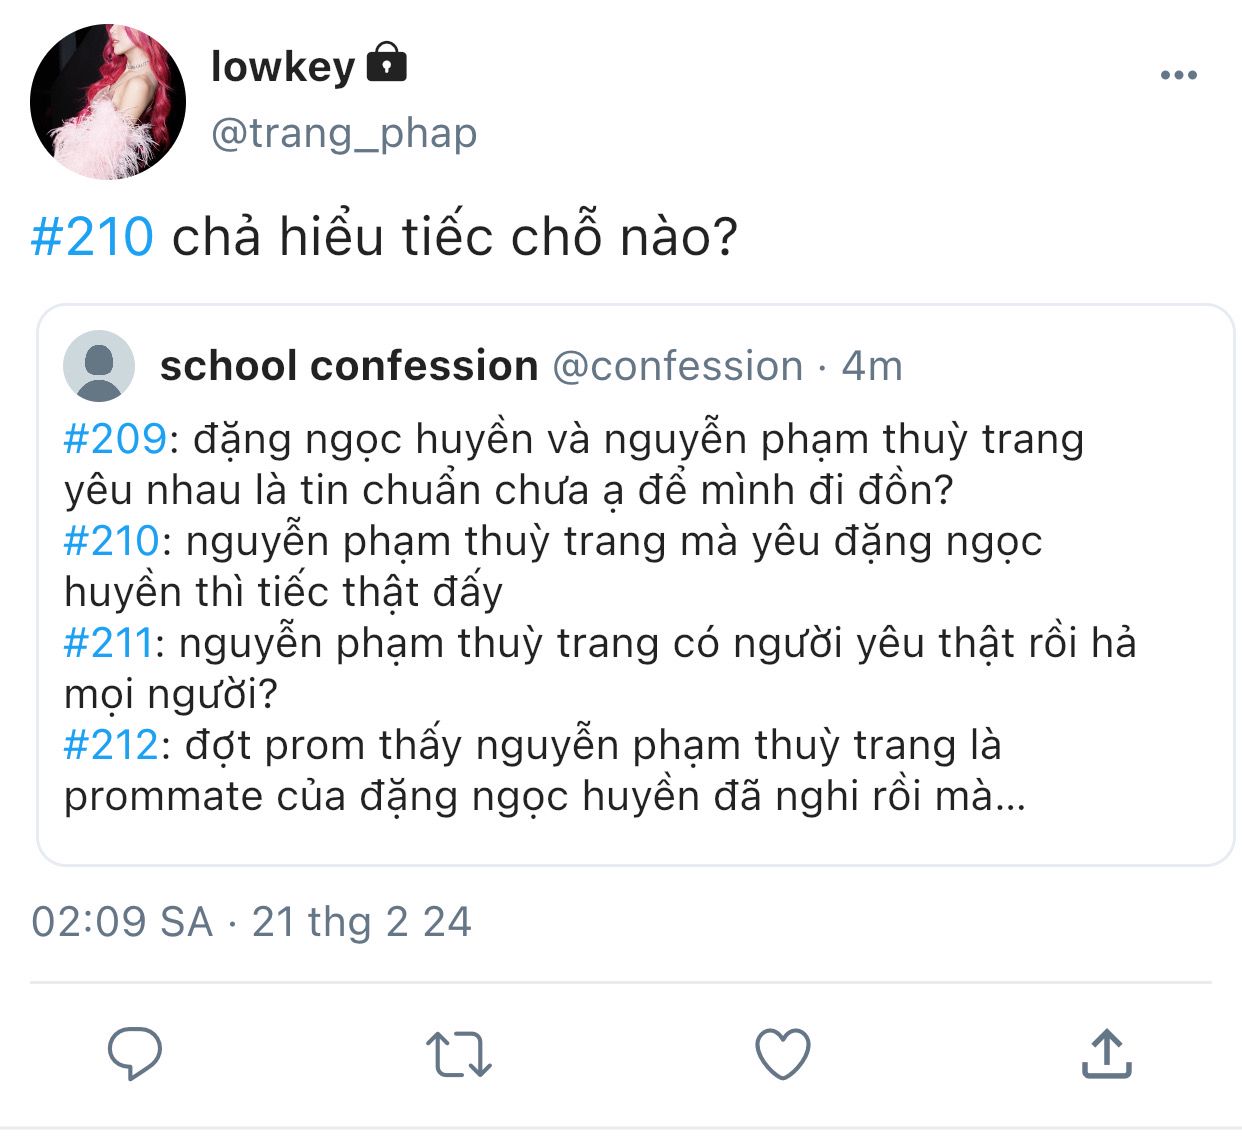Click the reply speech bubble icon

pyautogui.click(x=134, y=1054)
